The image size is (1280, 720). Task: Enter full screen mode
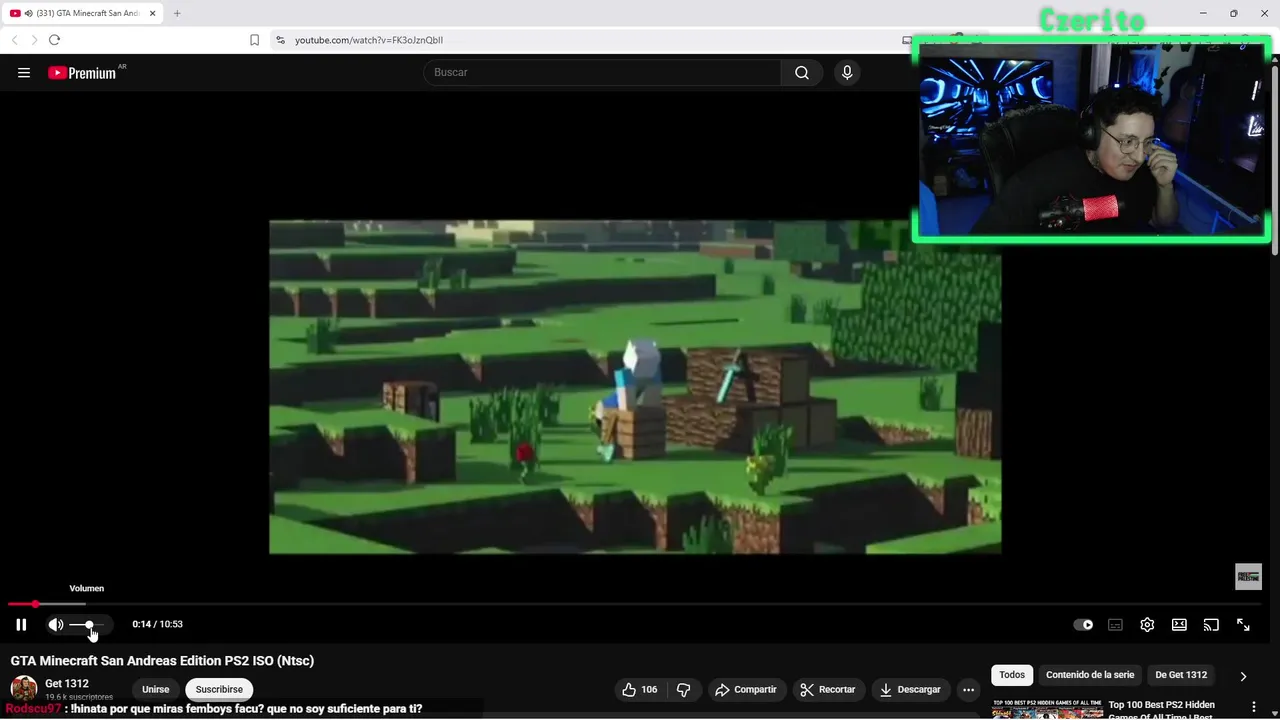click(1243, 624)
